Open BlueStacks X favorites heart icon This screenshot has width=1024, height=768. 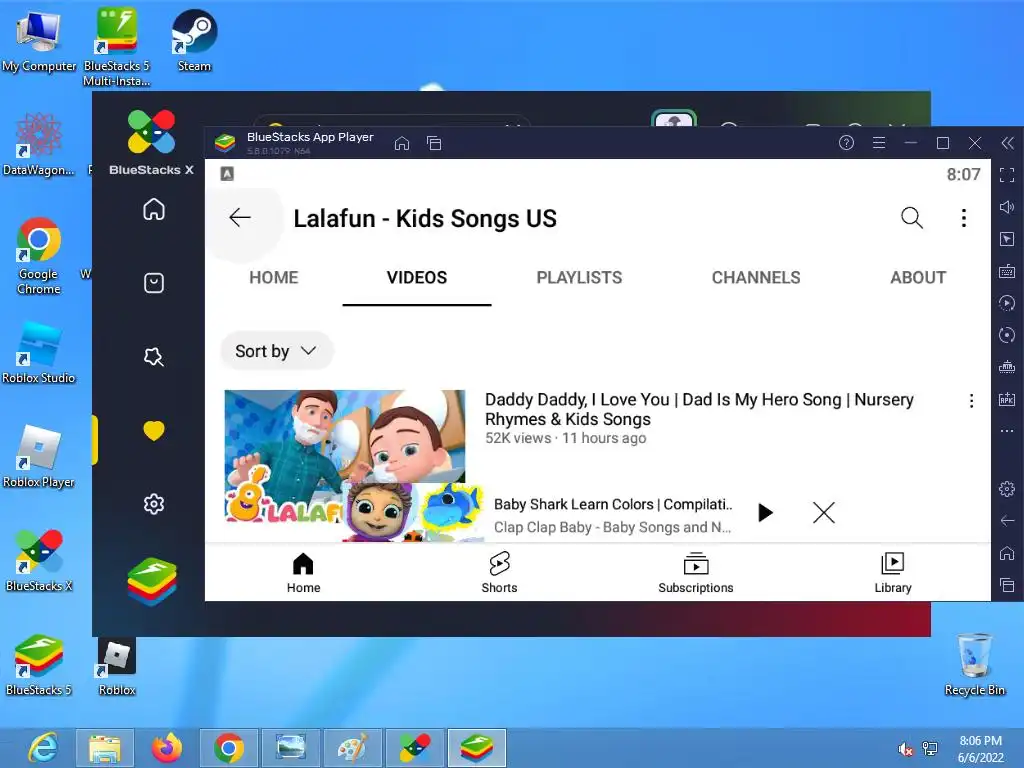[x=154, y=430]
